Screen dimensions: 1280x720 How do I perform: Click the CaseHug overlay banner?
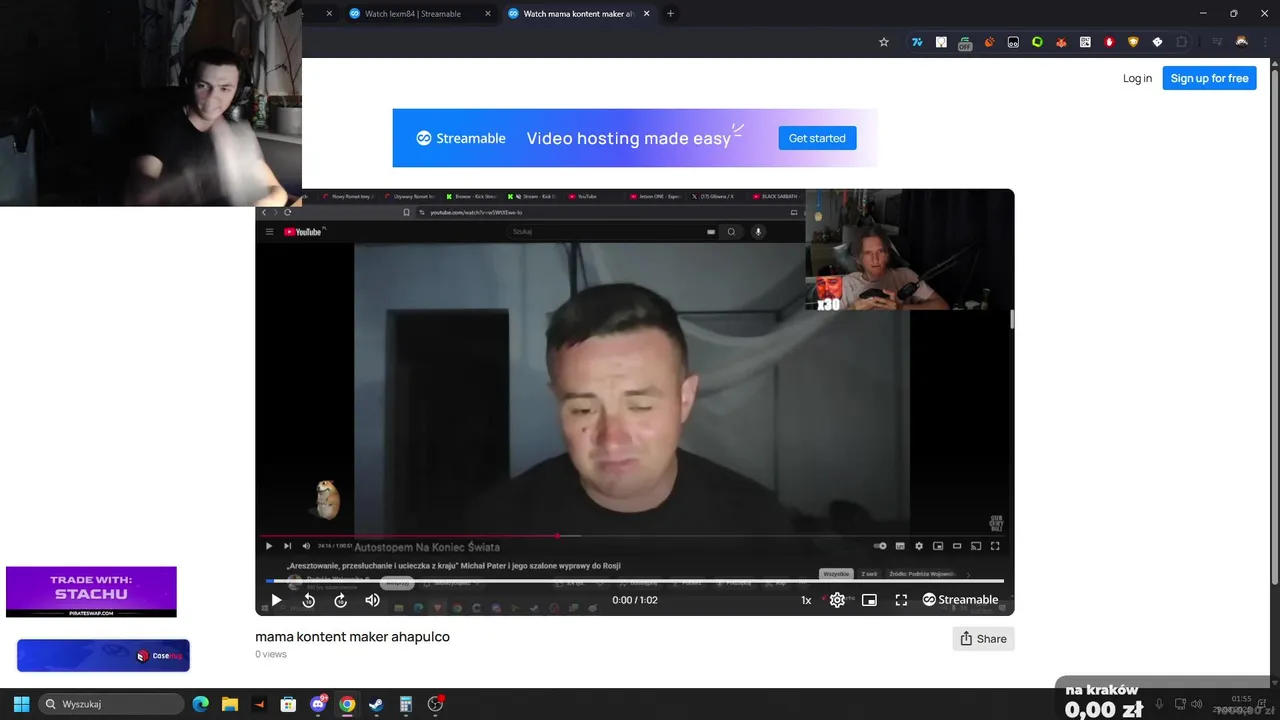click(103, 656)
